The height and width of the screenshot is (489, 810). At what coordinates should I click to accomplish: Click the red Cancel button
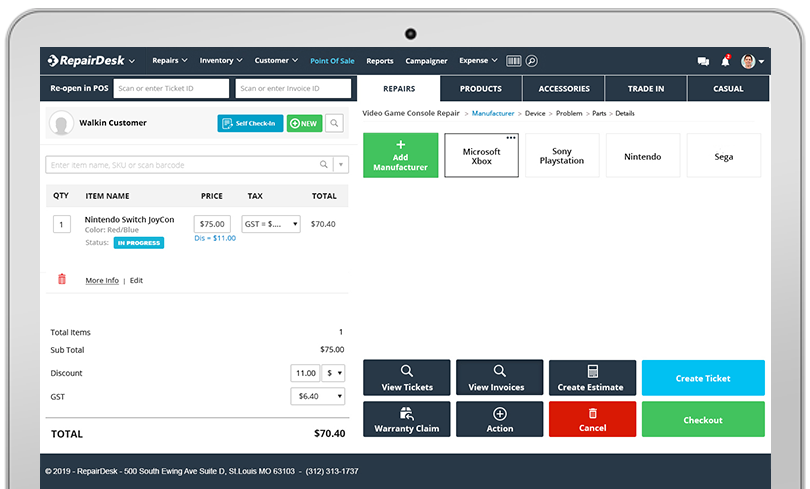click(x=593, y=419)
